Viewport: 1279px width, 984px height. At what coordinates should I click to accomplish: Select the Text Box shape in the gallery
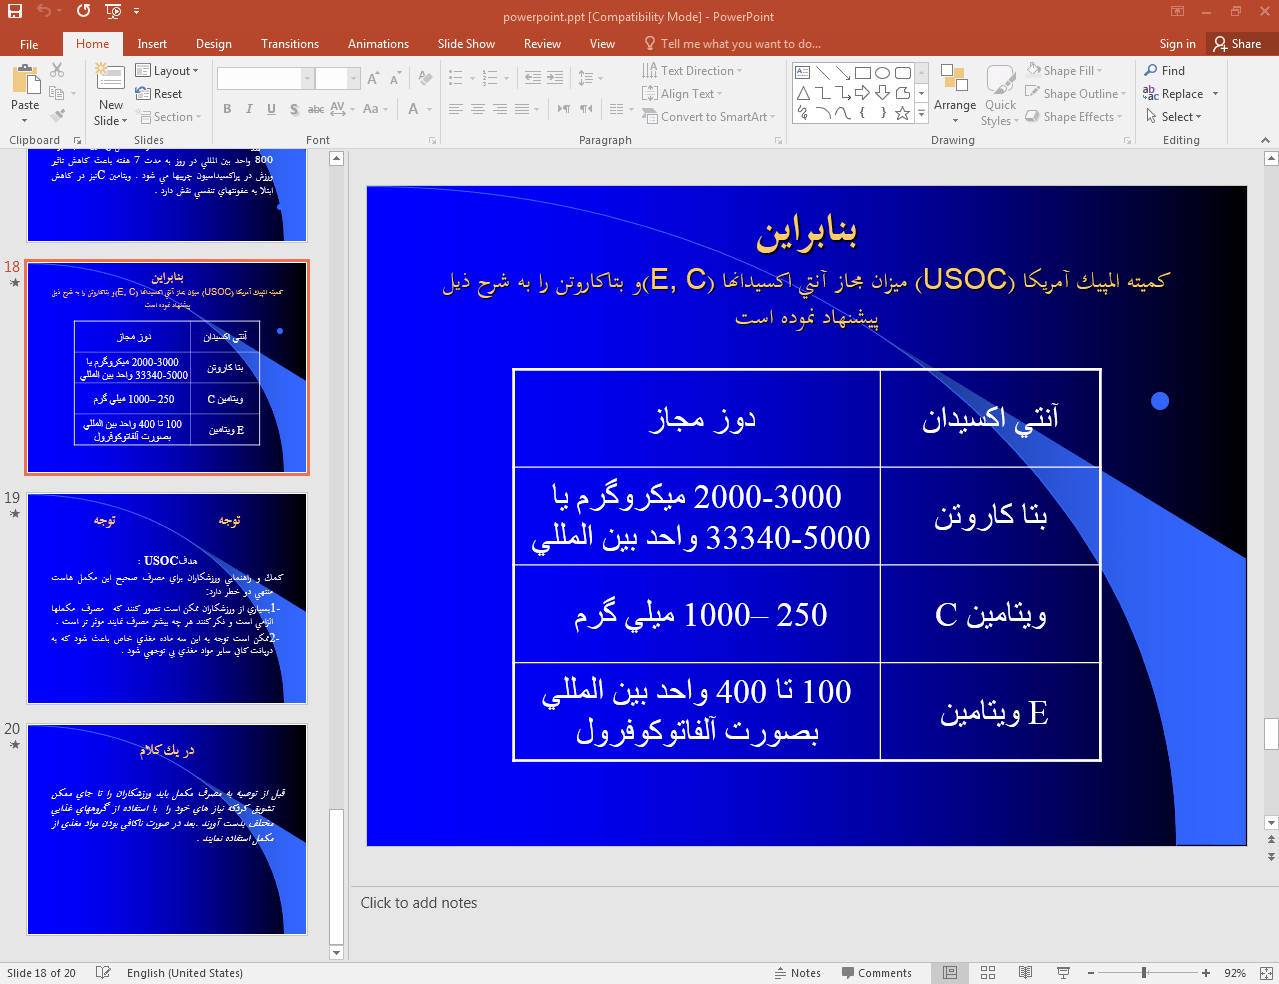coord(803,73)
